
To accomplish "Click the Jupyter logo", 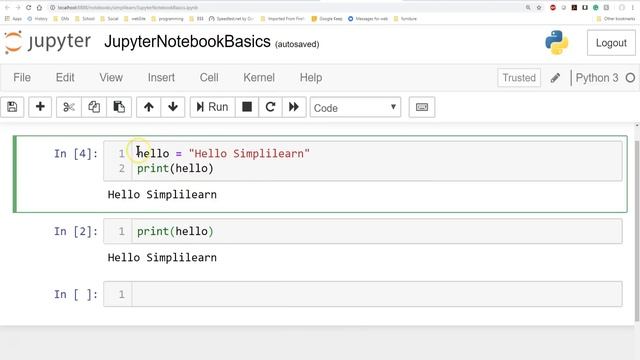I will 48,42.
